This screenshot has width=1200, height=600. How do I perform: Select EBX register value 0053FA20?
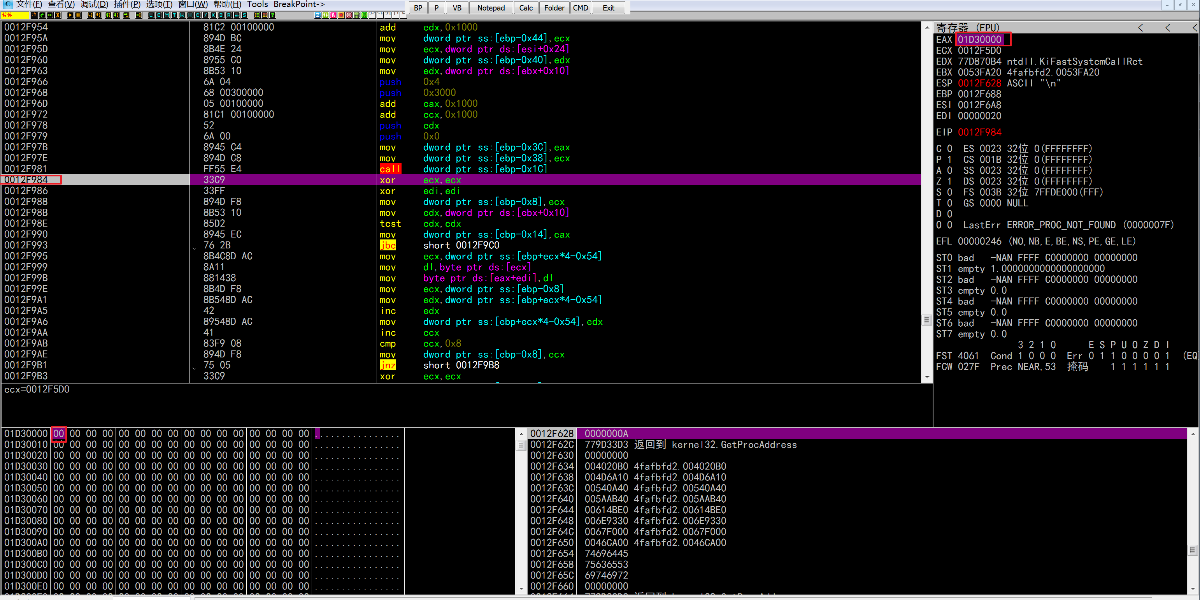pos(977,72)
